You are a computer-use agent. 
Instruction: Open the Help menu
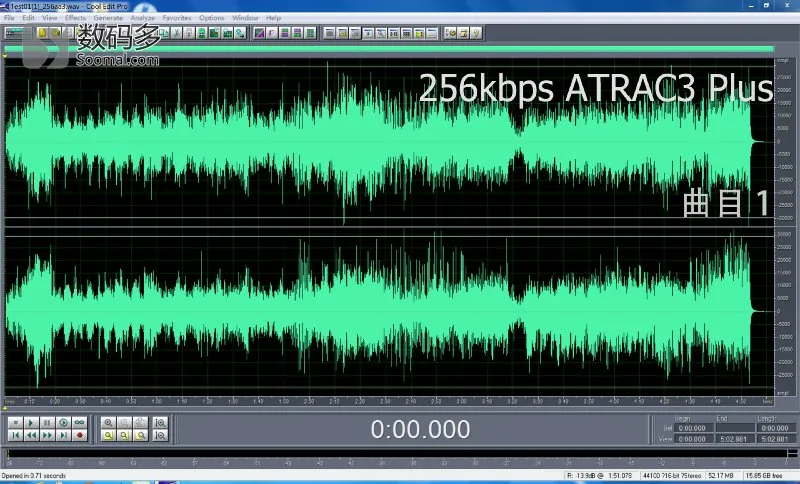pyautogui.click(x=273, y=18)
